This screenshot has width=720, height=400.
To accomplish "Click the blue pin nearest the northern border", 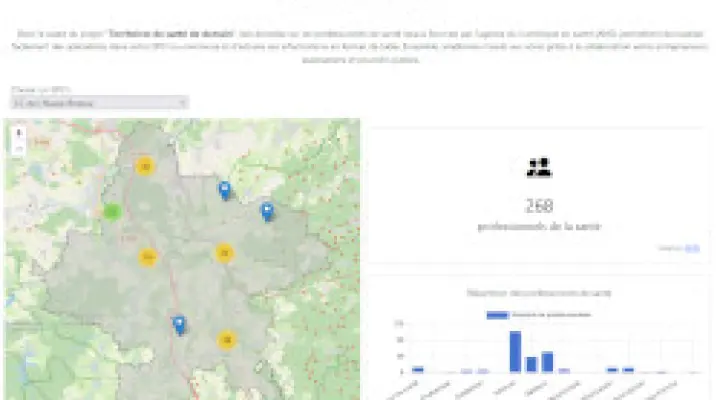I will [x=225, y=189].
